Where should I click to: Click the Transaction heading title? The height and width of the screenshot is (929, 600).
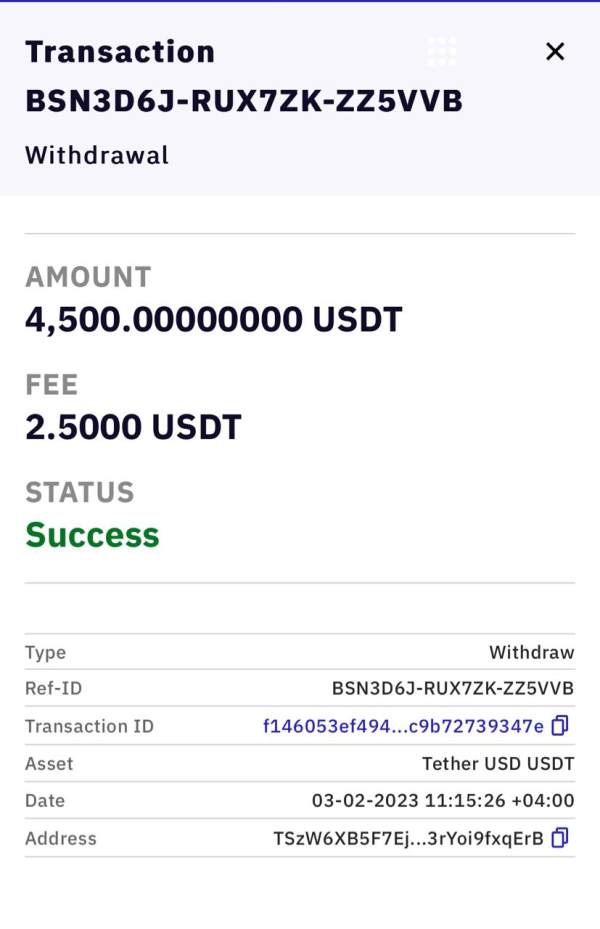tap(120, 52)
